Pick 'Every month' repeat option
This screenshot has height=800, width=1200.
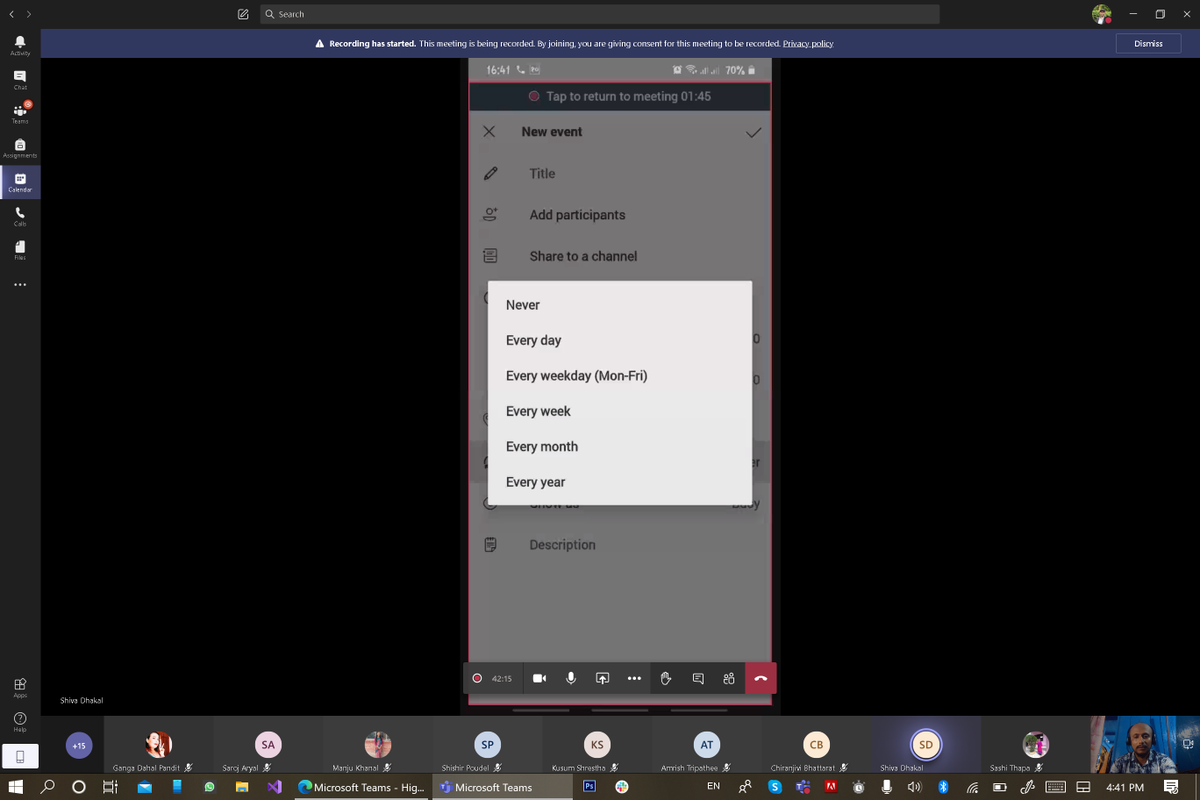tap(620, 447)
